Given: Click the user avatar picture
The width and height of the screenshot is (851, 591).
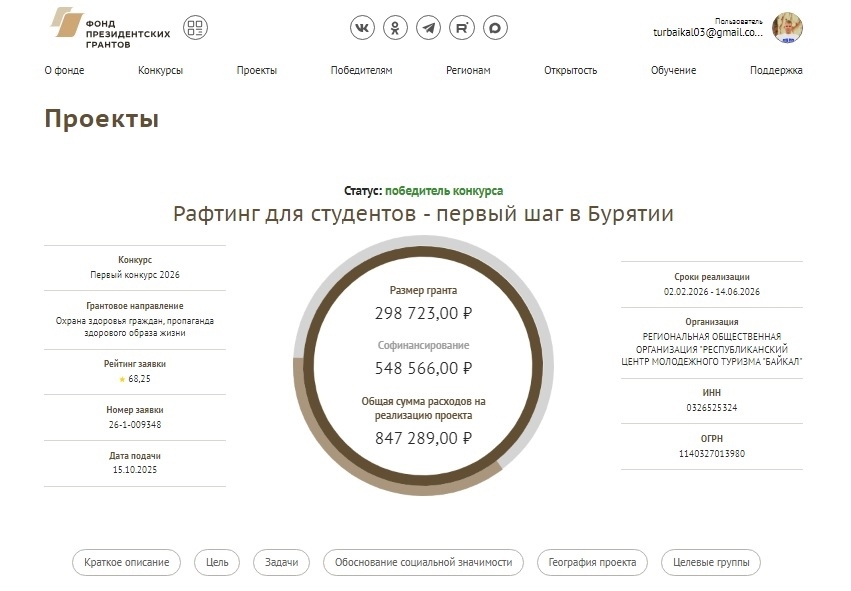Looking at the screenshot, I should point(787,27).
